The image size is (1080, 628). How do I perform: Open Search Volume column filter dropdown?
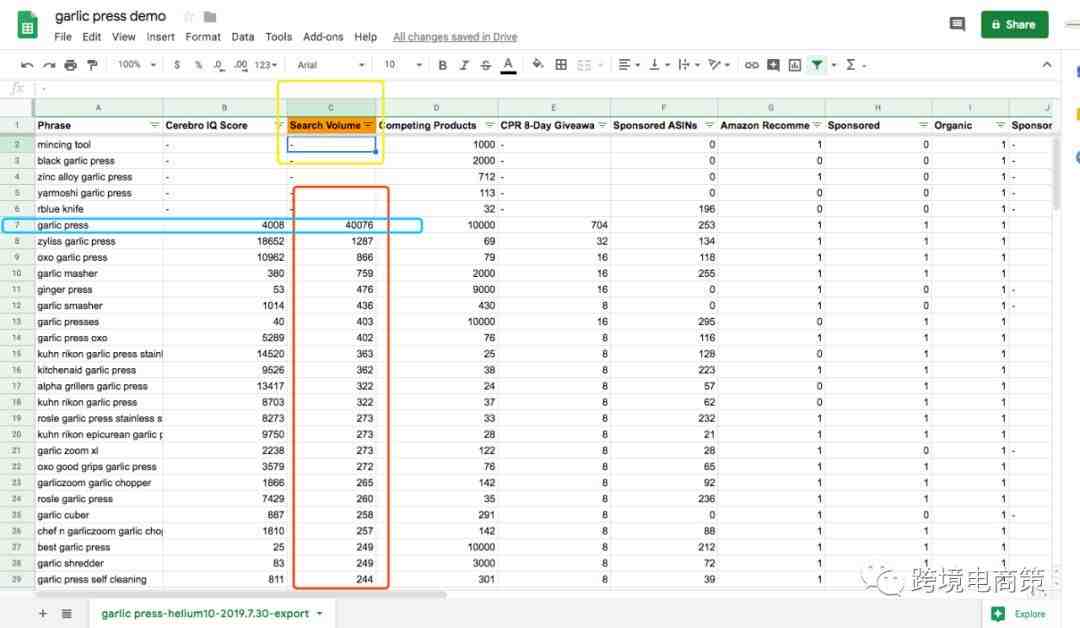point(369,125)
